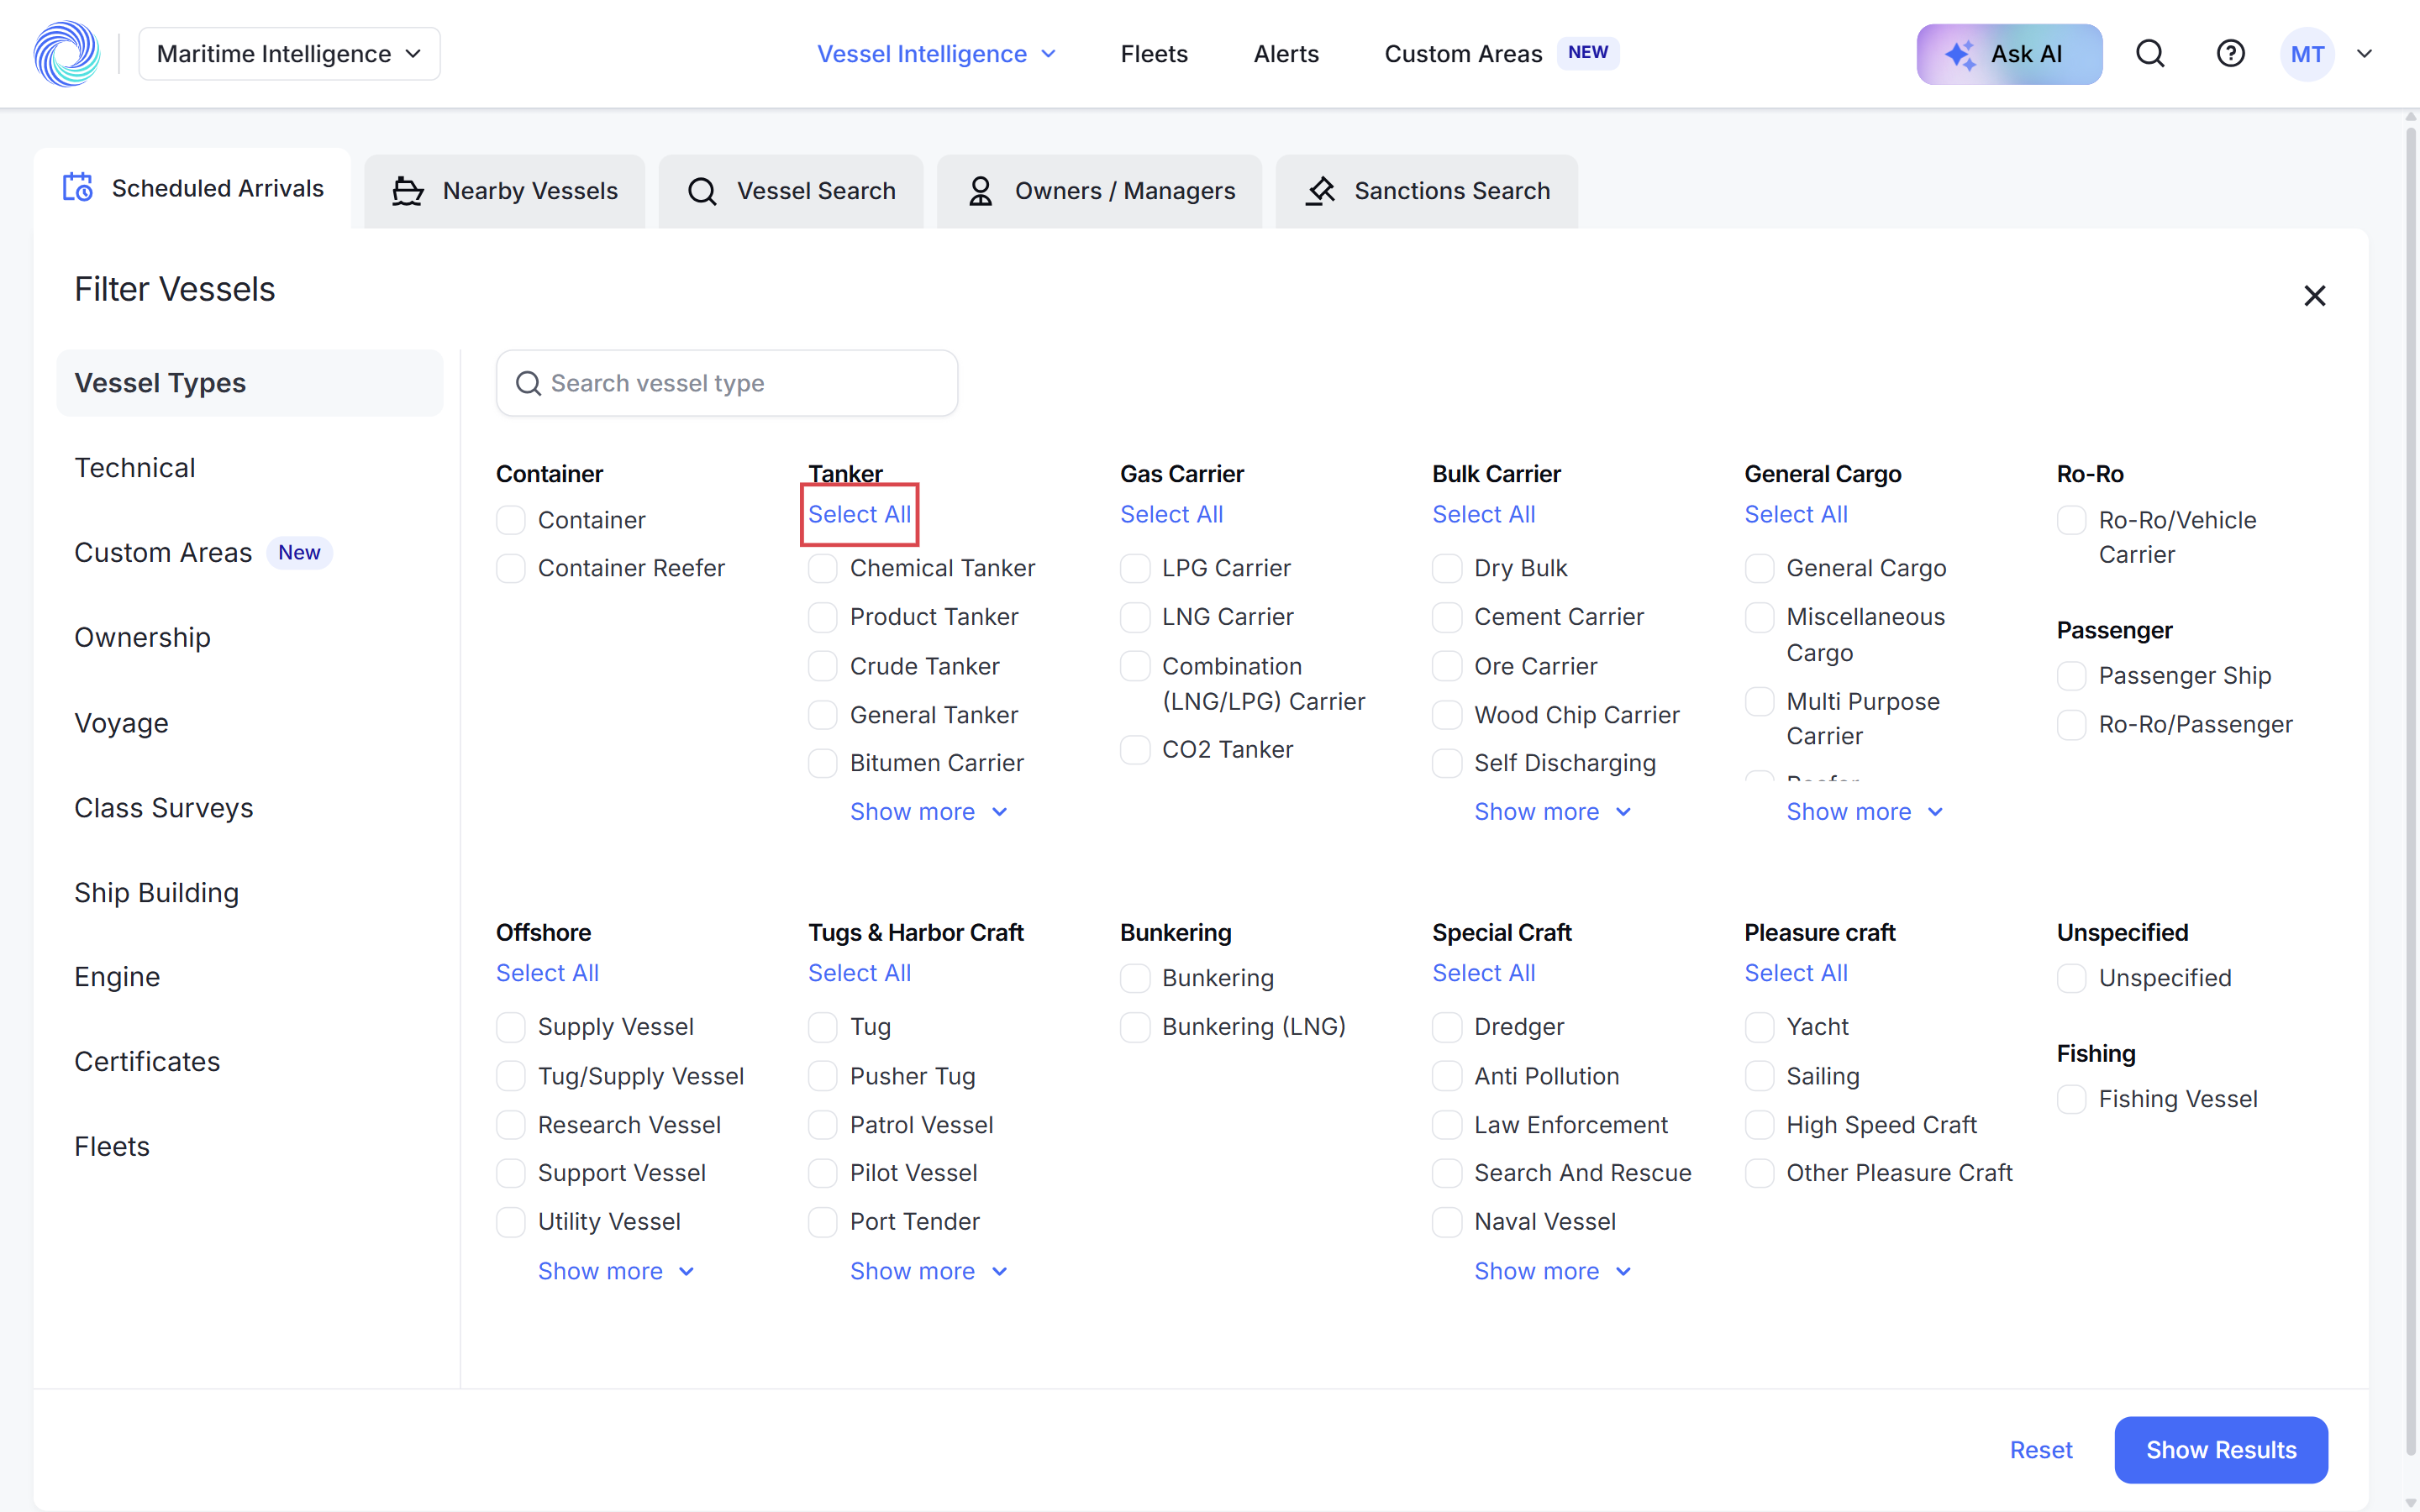Open the help question mark icon
The width and height of the screenshot is (2420, 1512).
point(2230,54)
